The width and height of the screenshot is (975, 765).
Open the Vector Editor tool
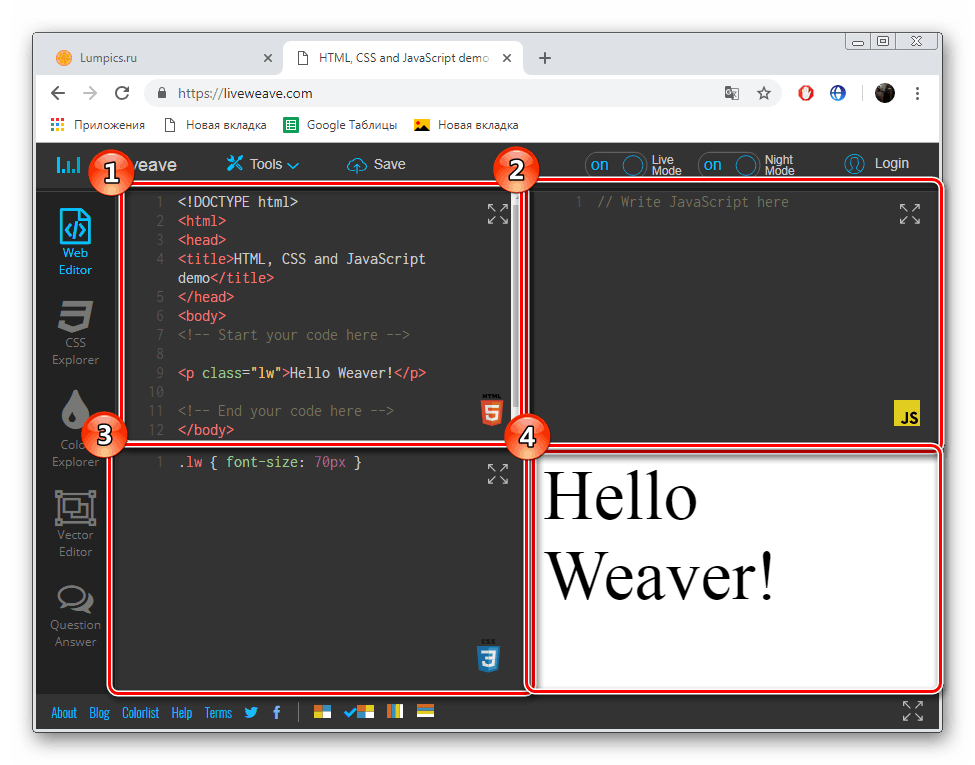click(75, 524)
